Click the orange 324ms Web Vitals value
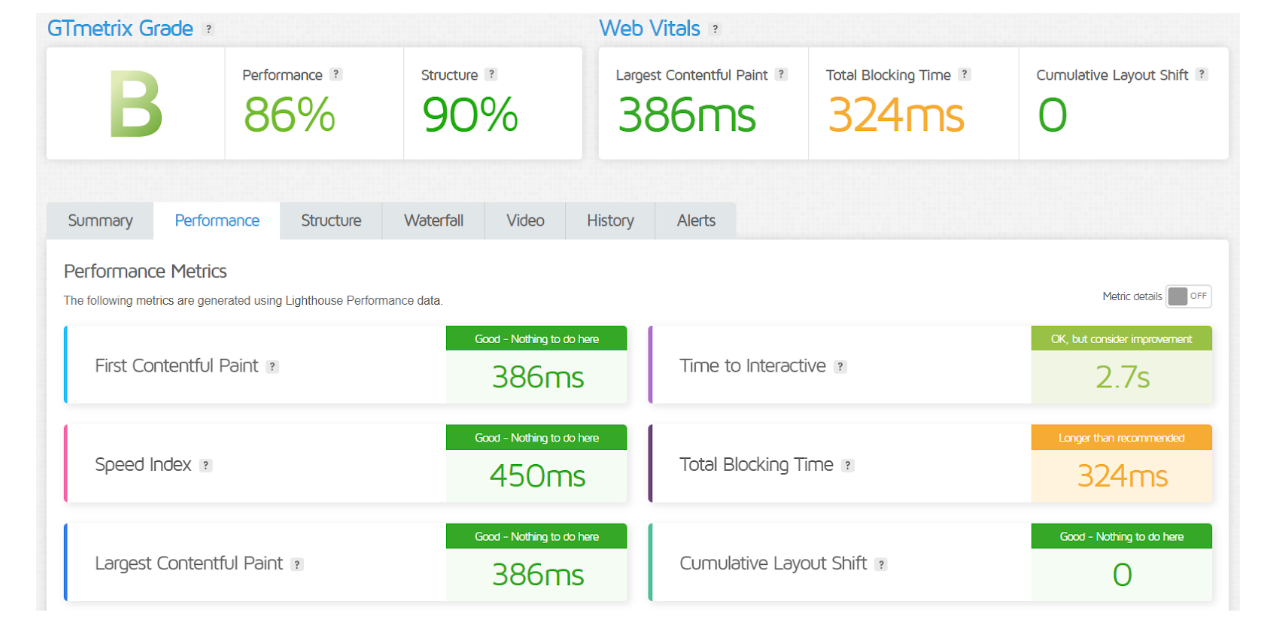This screenshot has width=1274, height=642. tap(896, 115)
